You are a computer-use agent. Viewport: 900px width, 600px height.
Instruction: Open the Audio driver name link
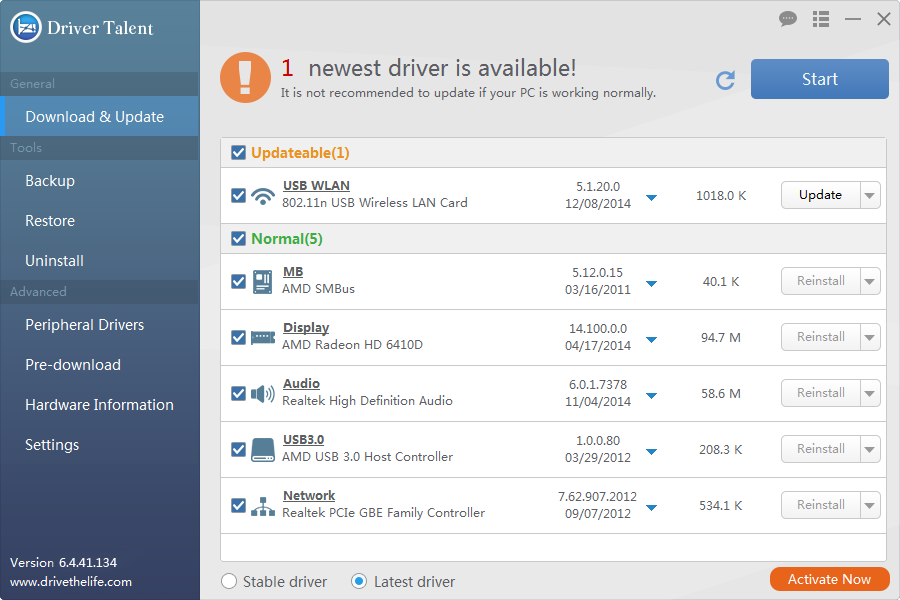click(301, 384)
